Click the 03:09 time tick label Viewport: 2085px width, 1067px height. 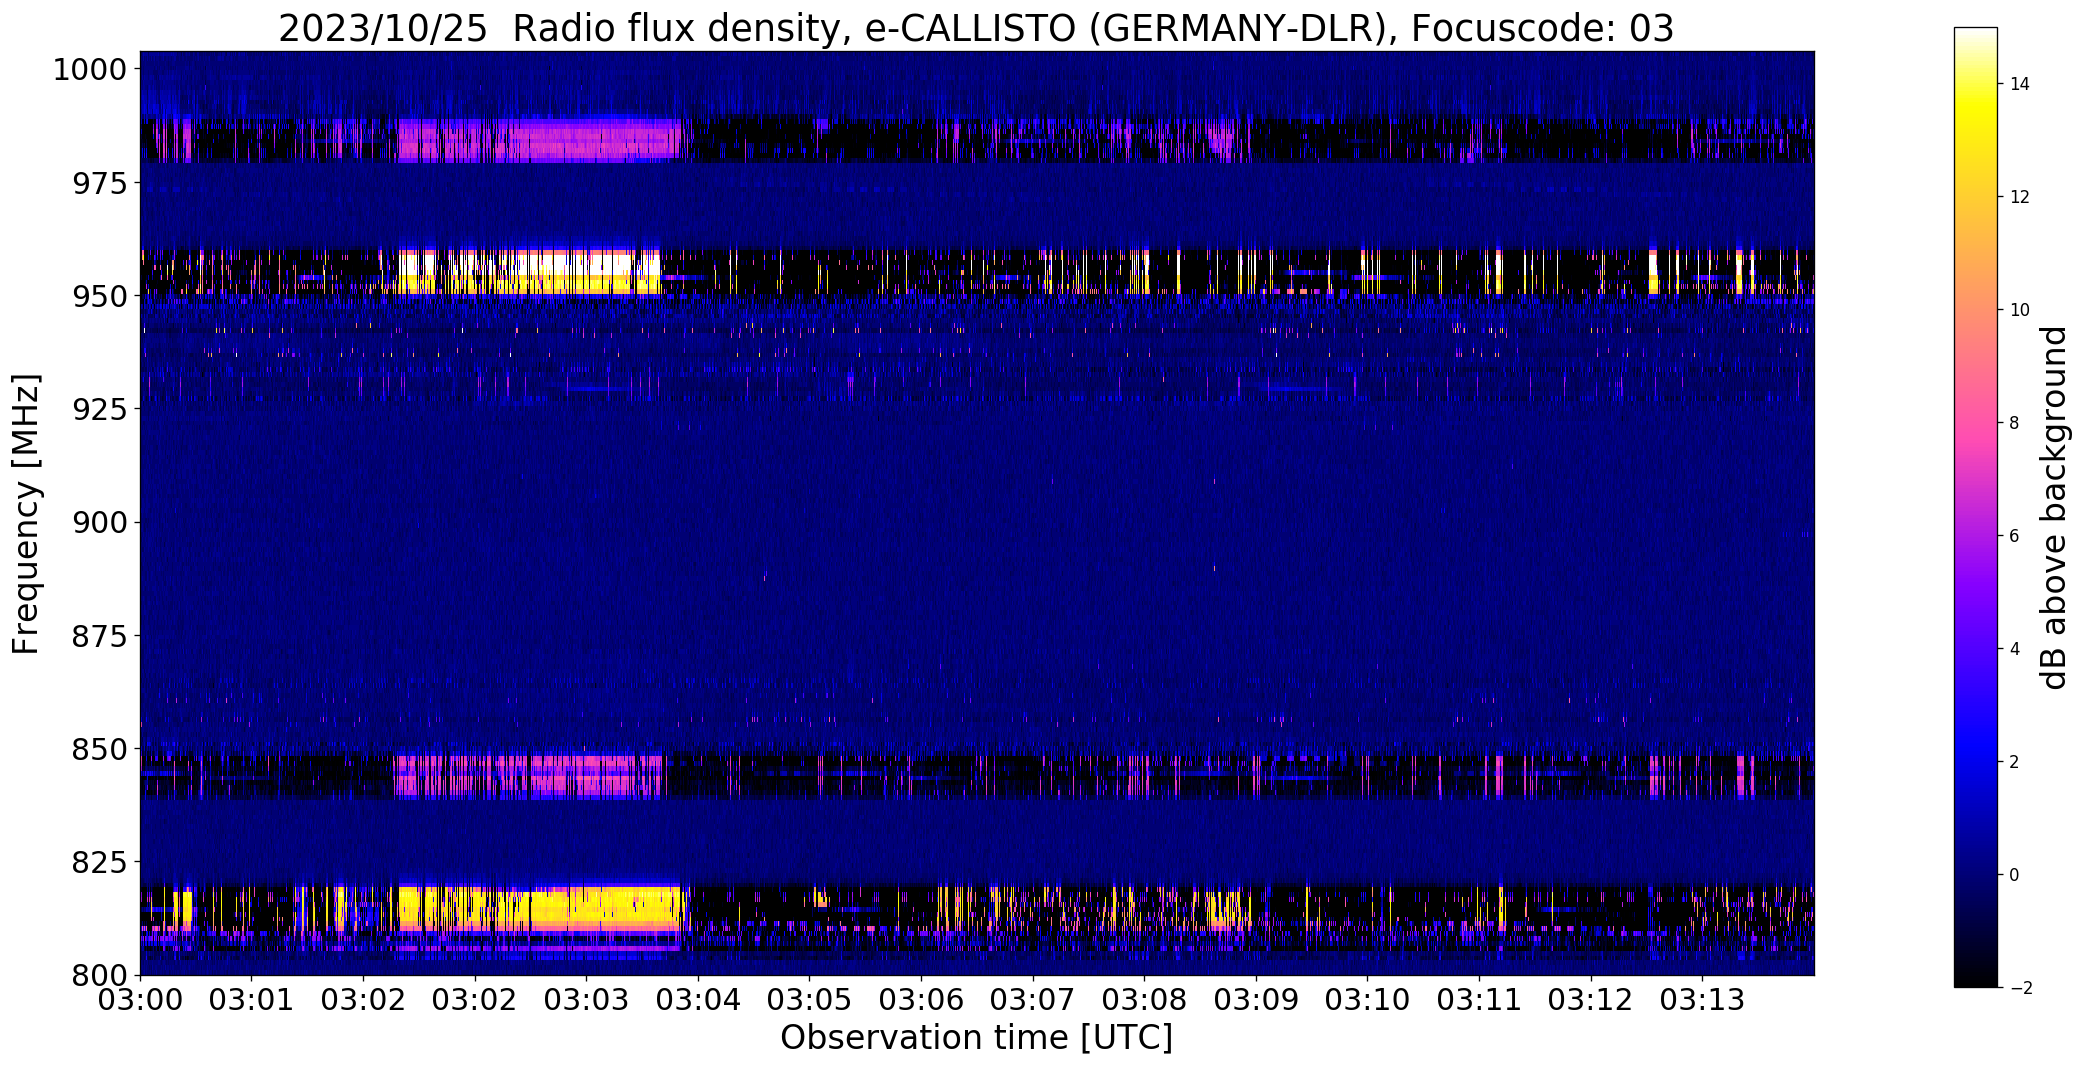[1256, 999]
